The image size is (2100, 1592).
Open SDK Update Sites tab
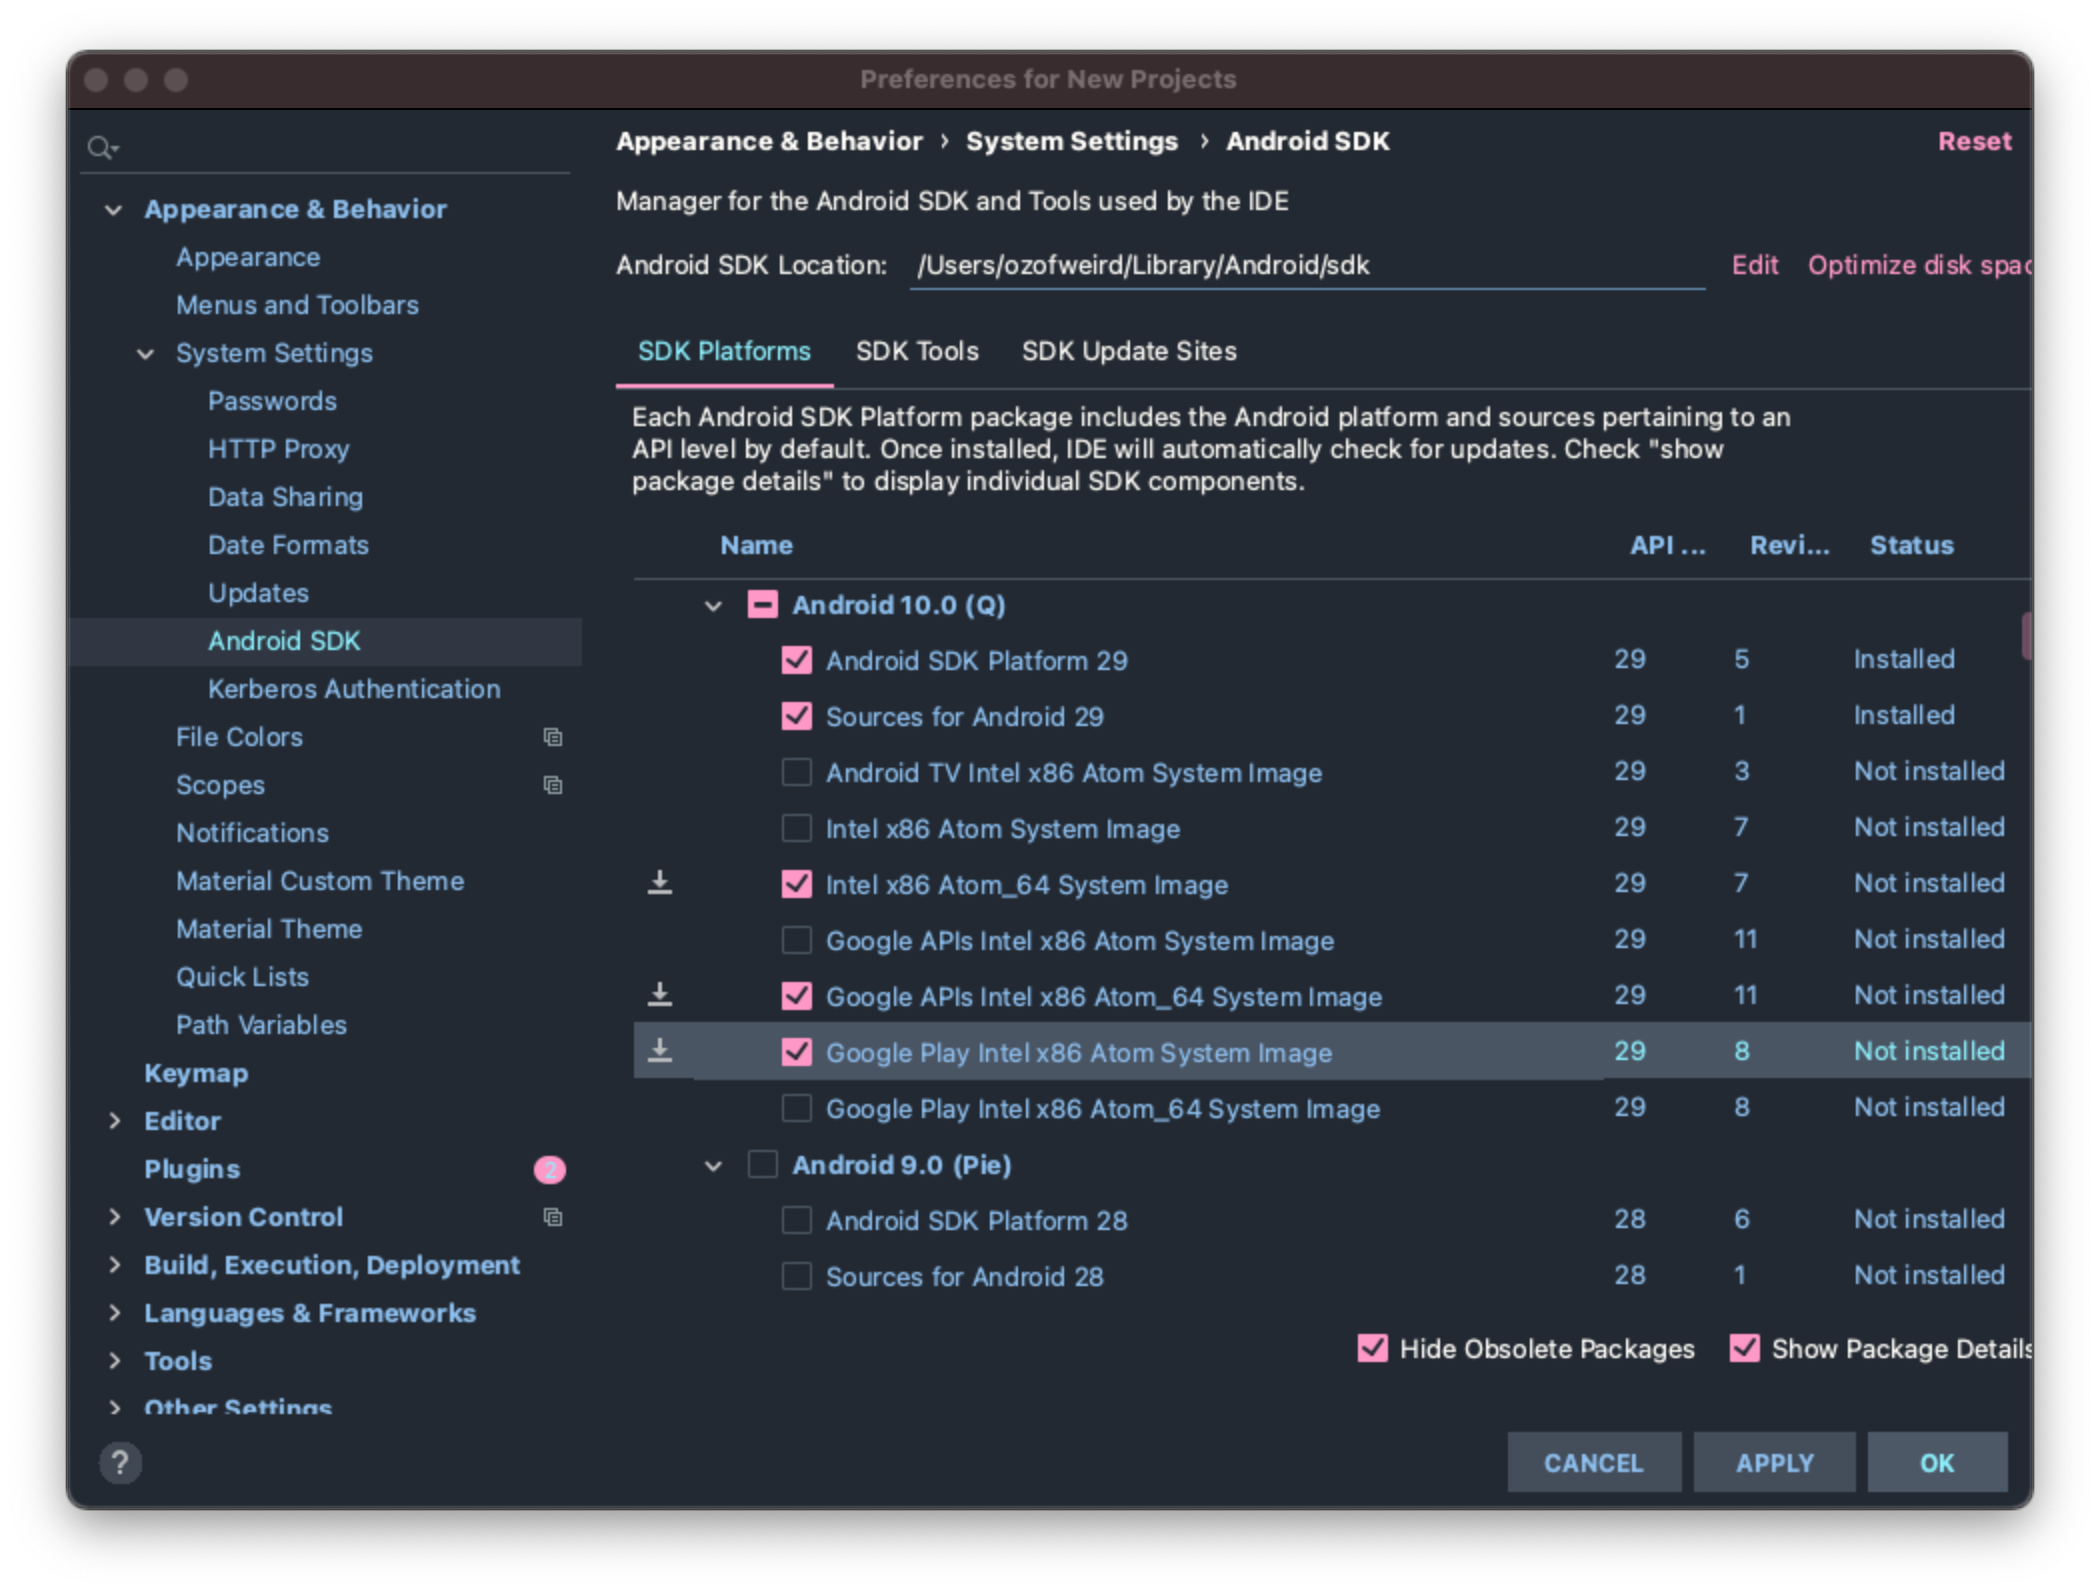(1129, 351)
